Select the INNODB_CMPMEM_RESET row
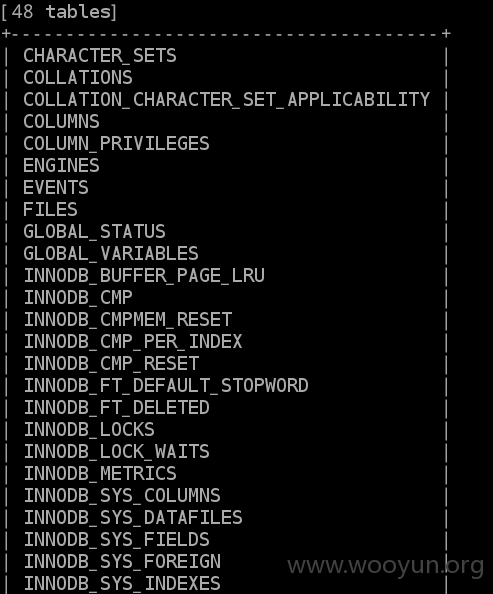 128,319
